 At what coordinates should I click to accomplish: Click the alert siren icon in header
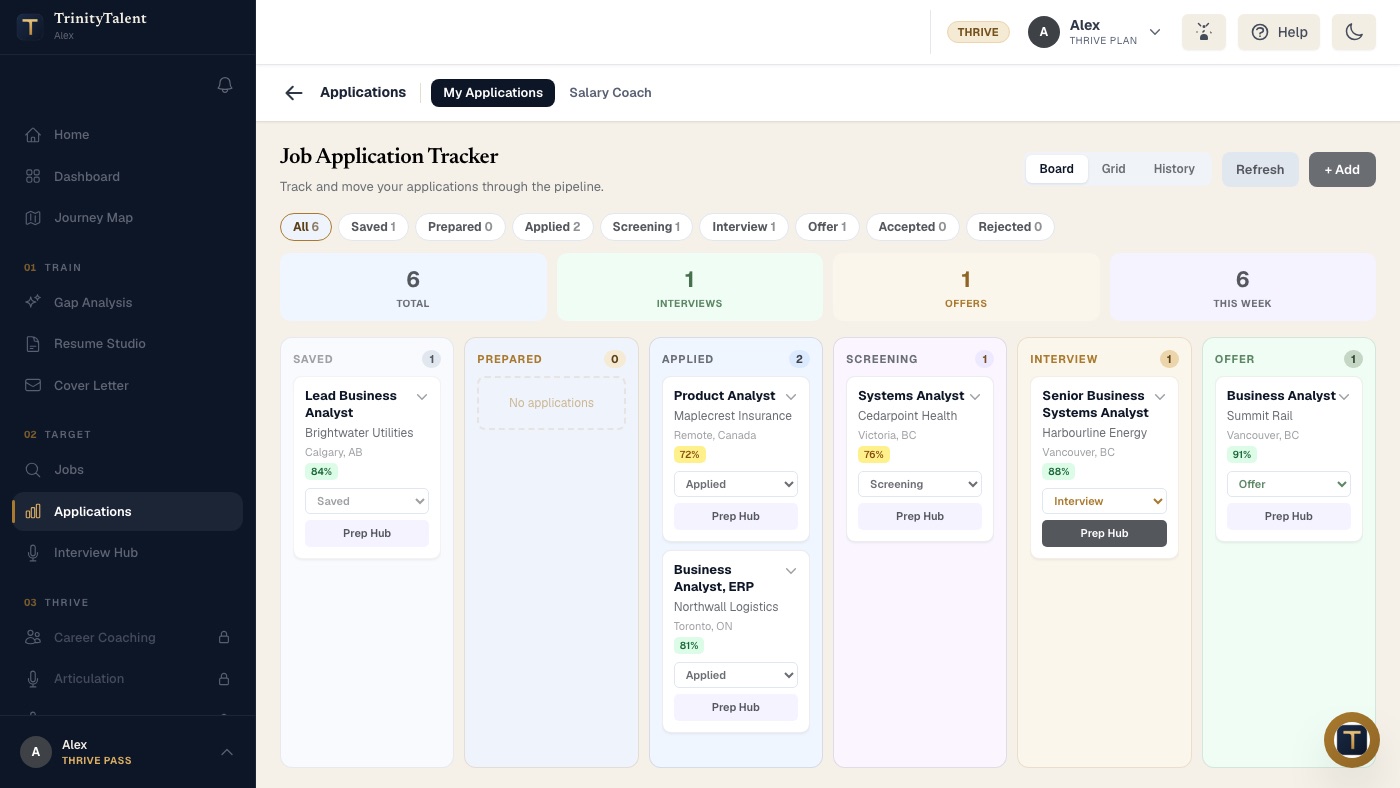pos(1204,32)
